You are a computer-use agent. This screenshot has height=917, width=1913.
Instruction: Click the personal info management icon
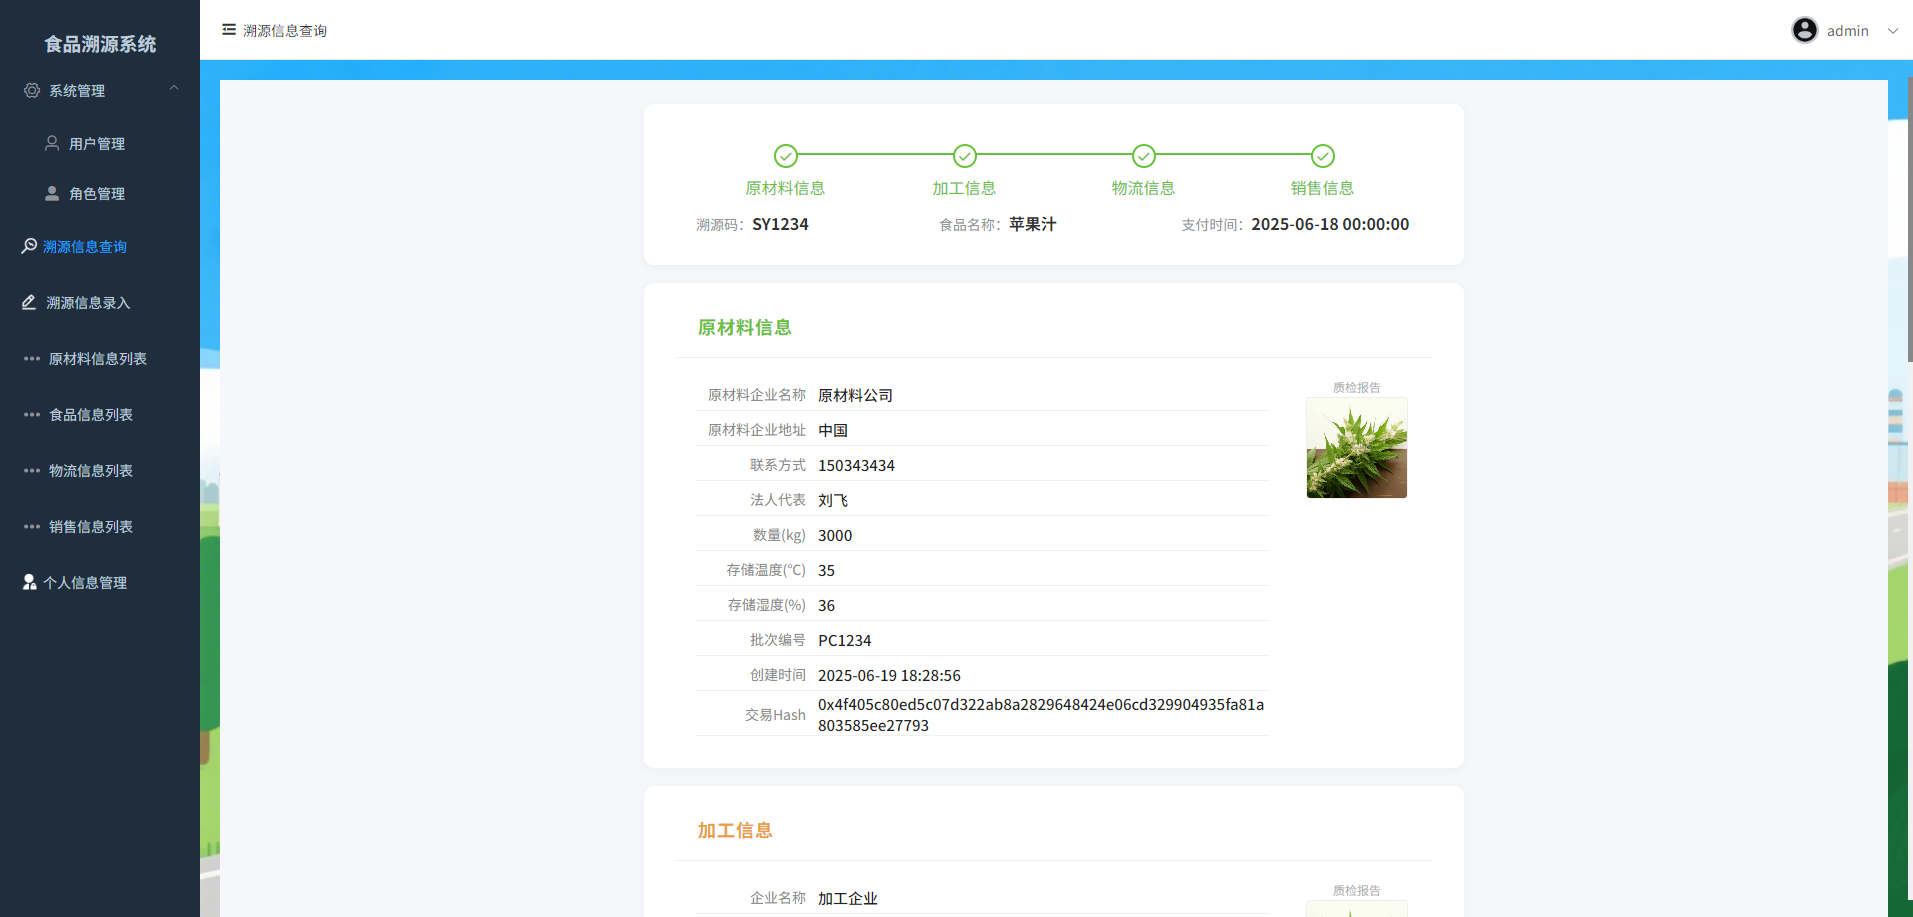point(30,582)
